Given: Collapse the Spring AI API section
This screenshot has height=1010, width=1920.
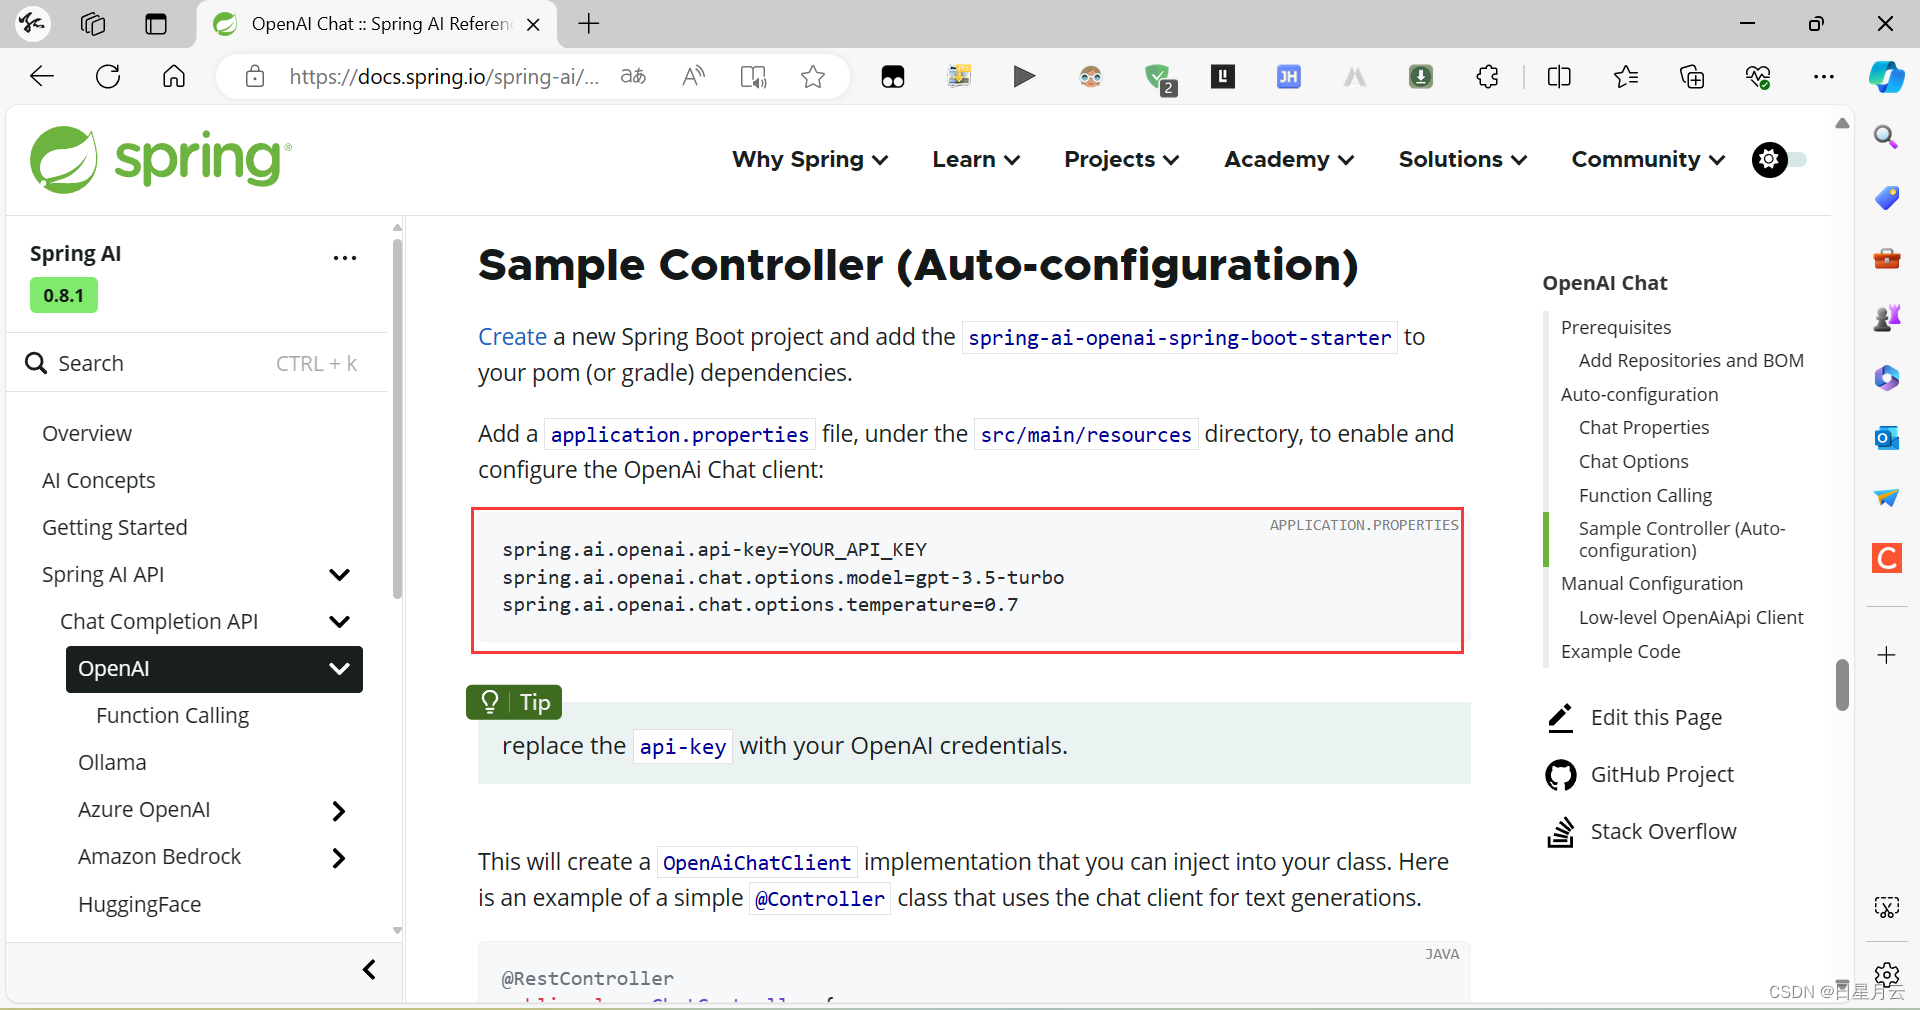Looking at the screenshot, I should coord(340,575).
